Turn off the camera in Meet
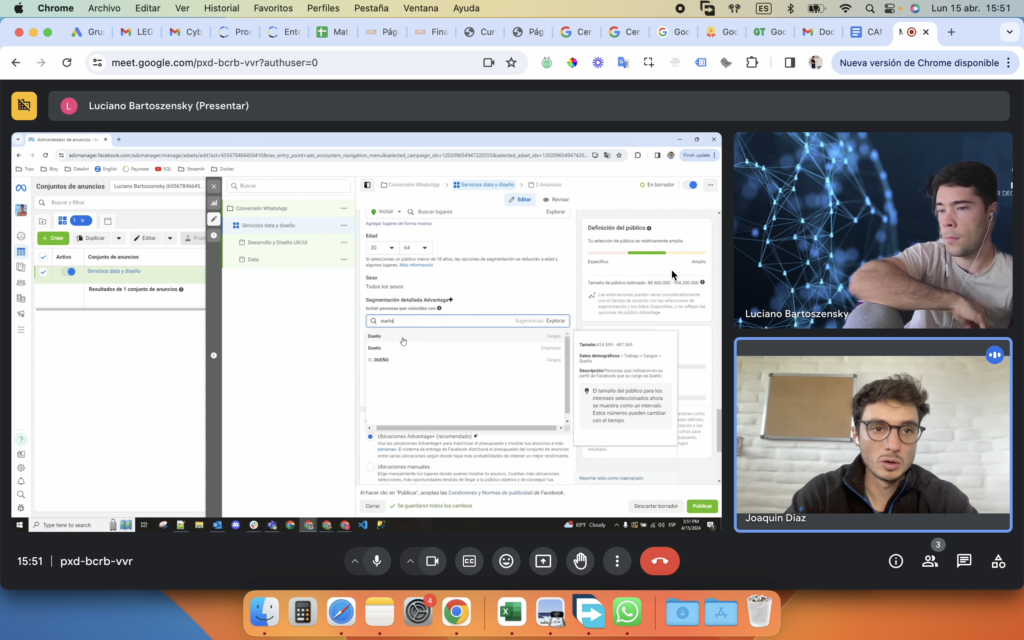This screenshot has width=1024, height=640. (433, 561)
